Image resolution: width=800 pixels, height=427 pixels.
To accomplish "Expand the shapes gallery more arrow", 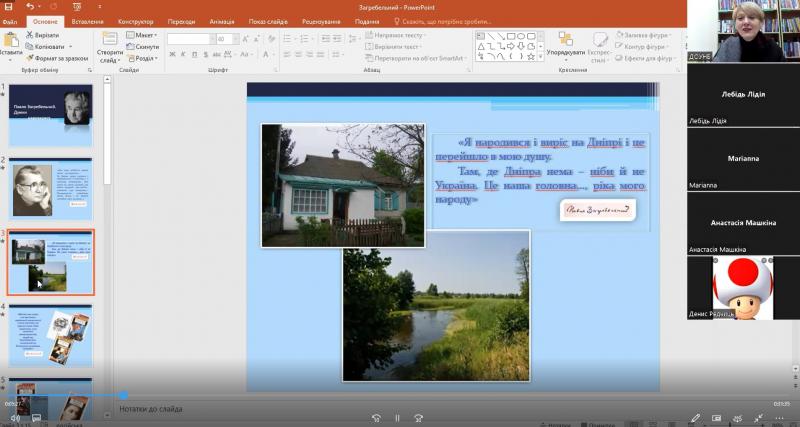I will click(541, 57).
